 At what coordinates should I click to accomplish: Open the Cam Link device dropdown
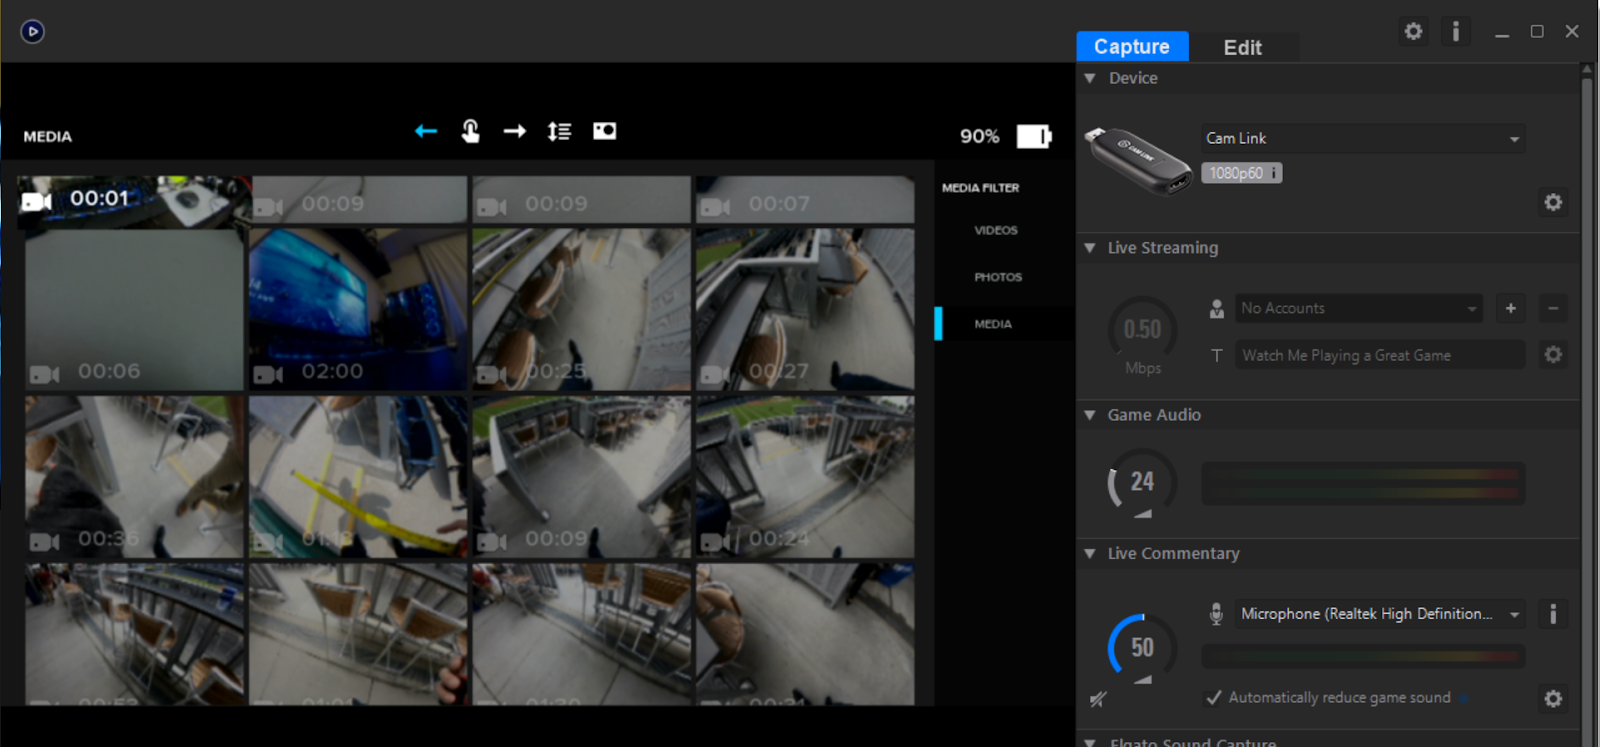[x=1363, y=138]
